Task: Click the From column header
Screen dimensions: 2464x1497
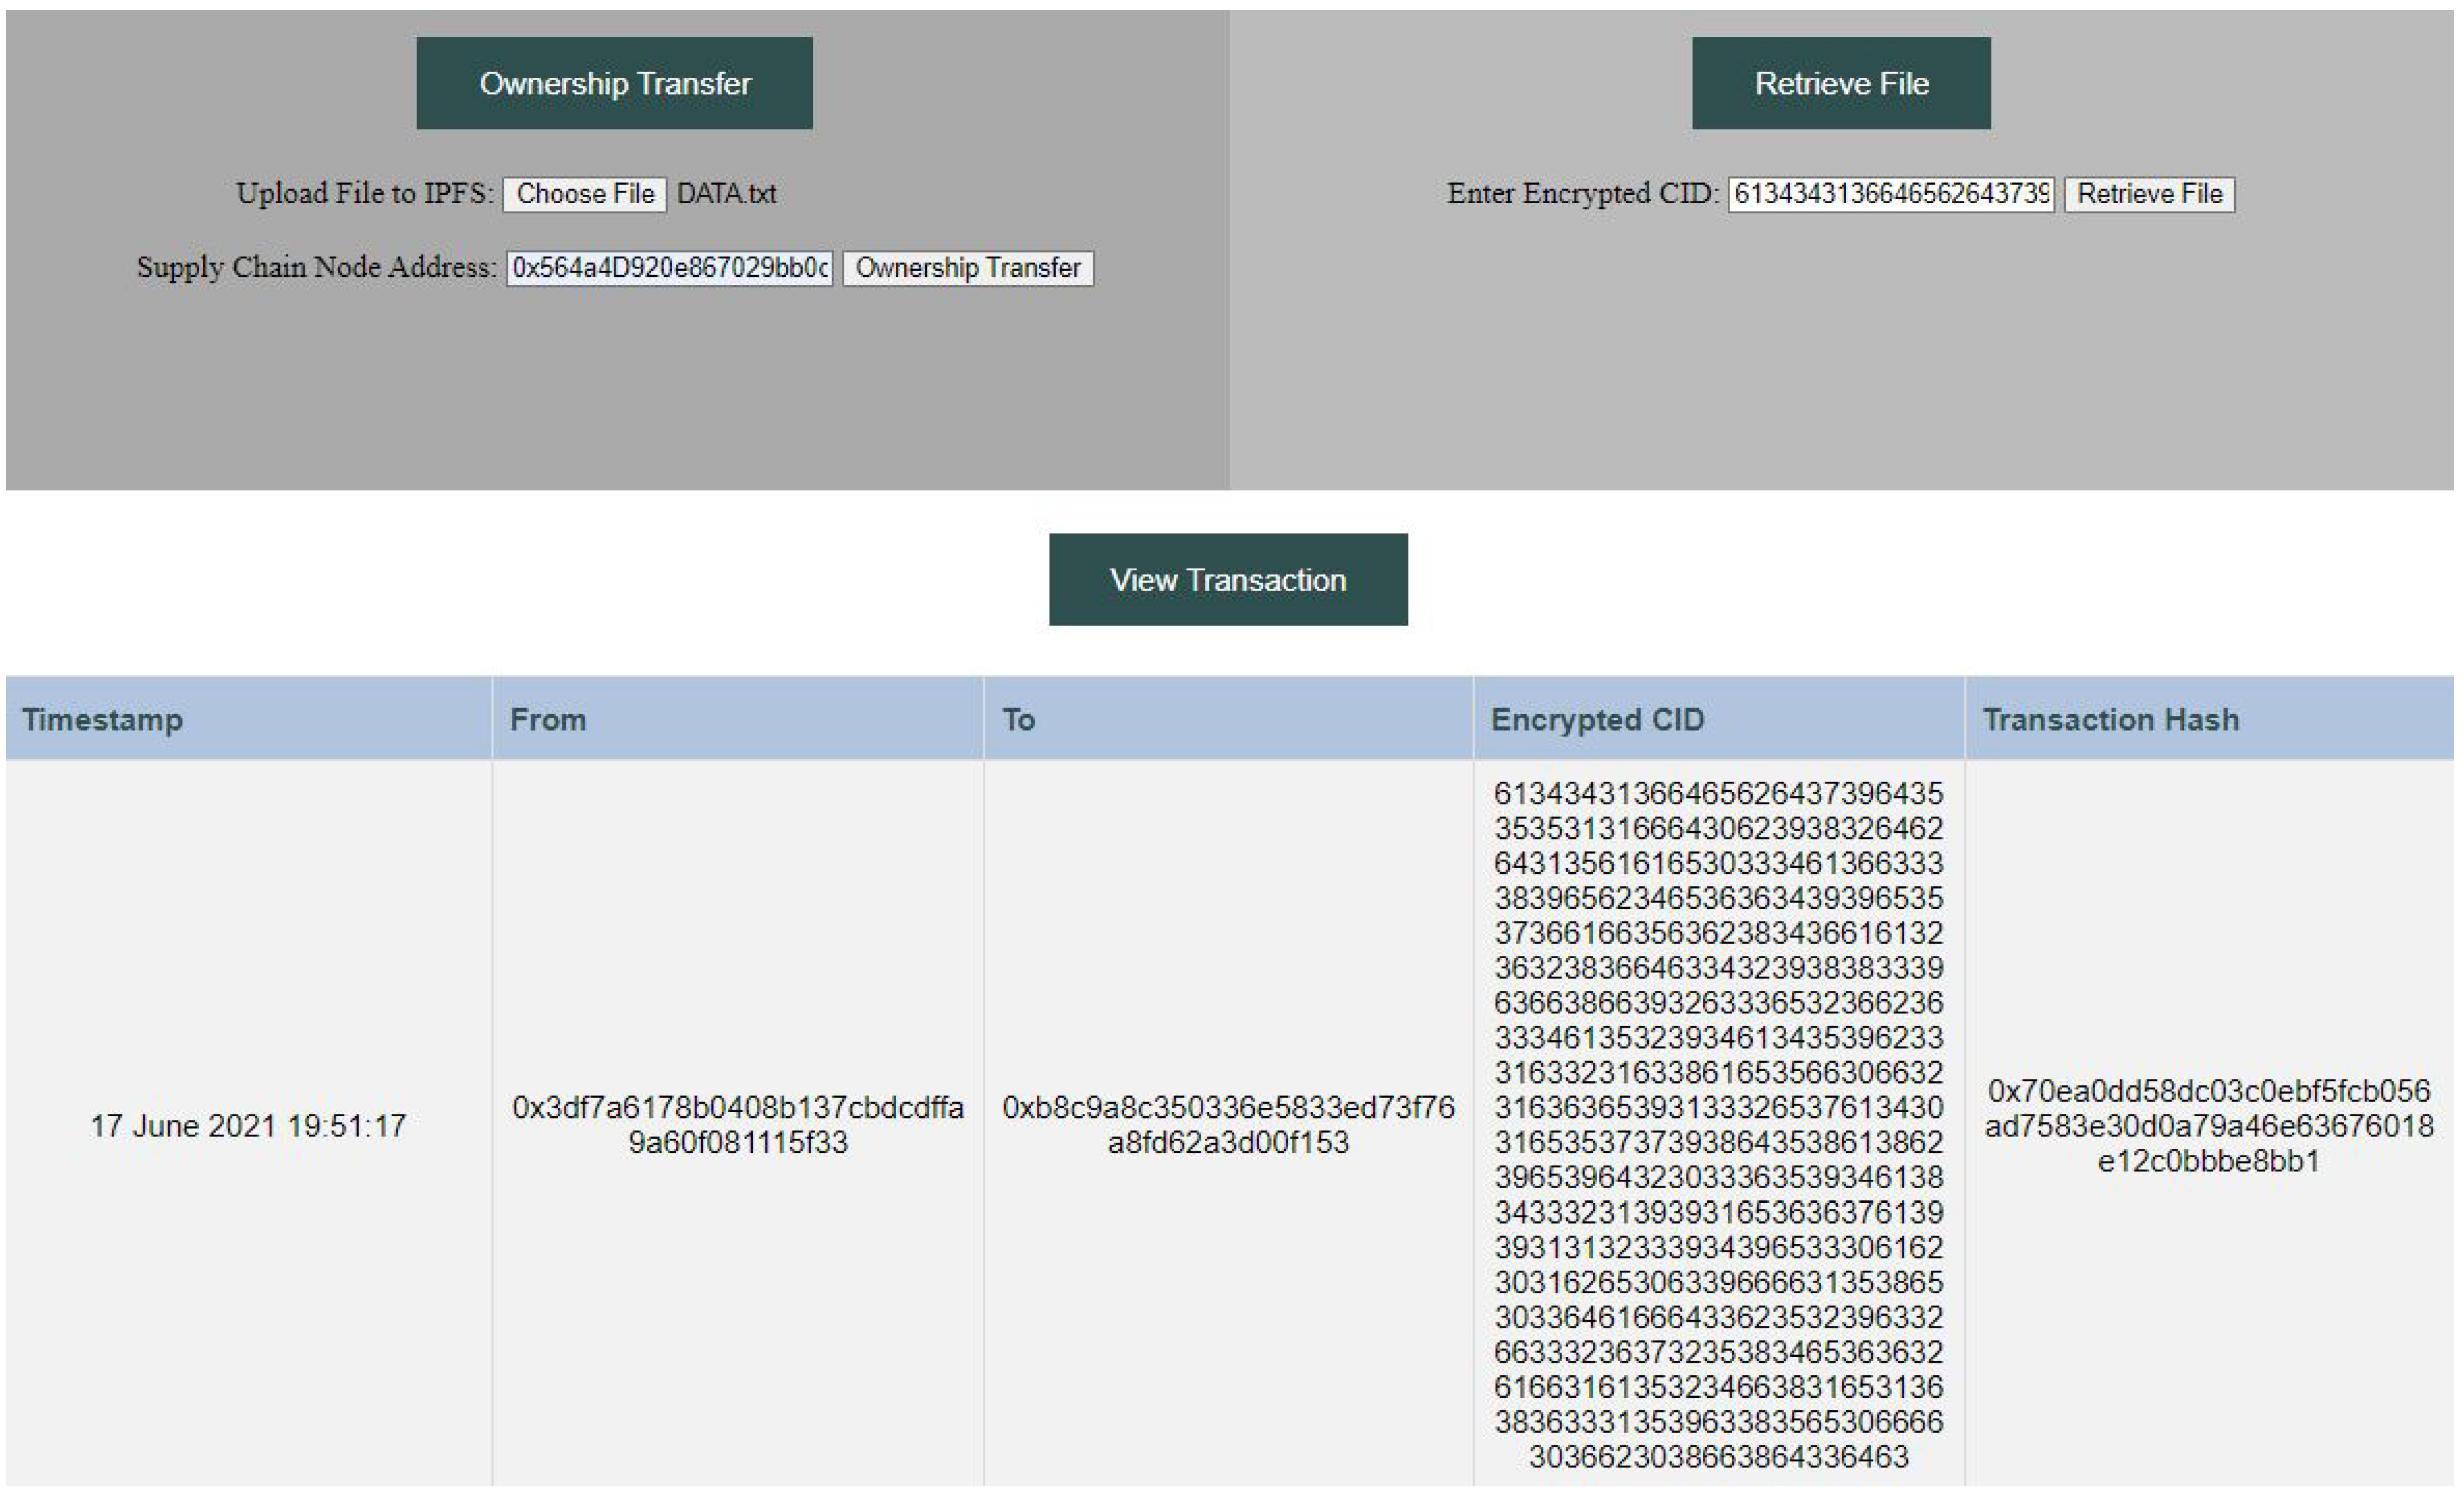Action: coord(548,720)
